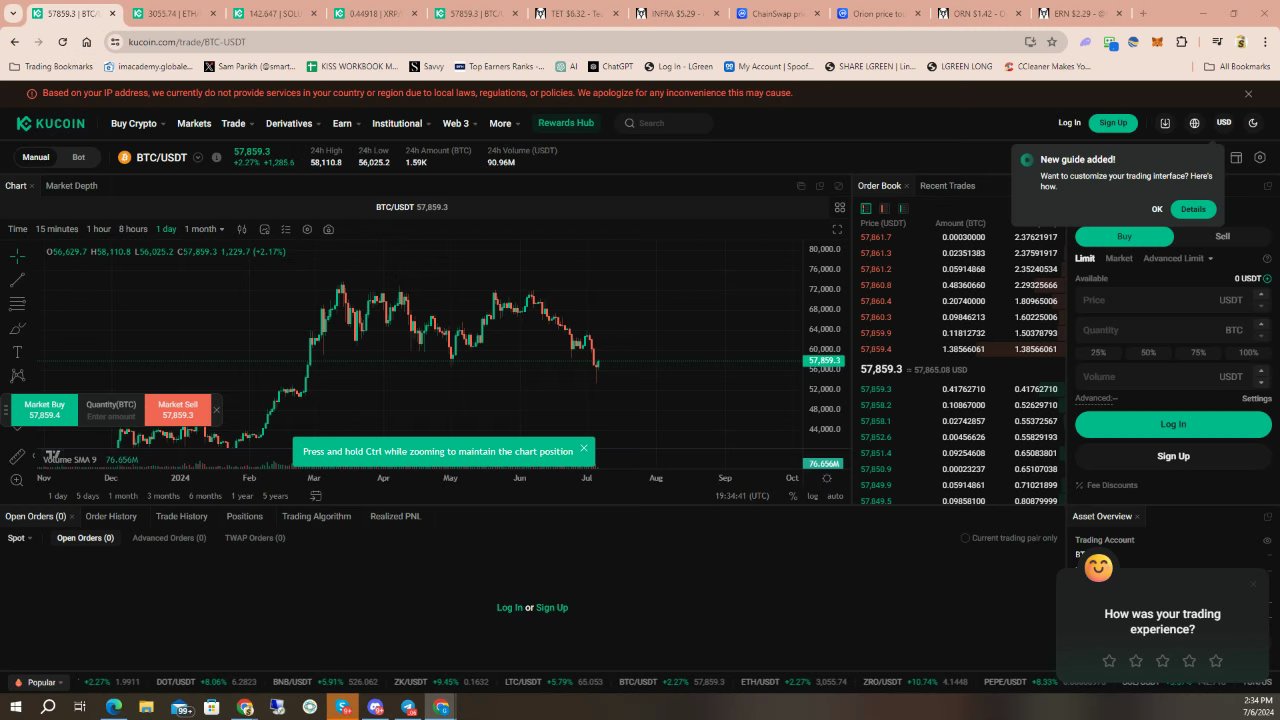Open the candlestick chart style icon
This screenshot has height=720, width=1280.
pos(242,229)
